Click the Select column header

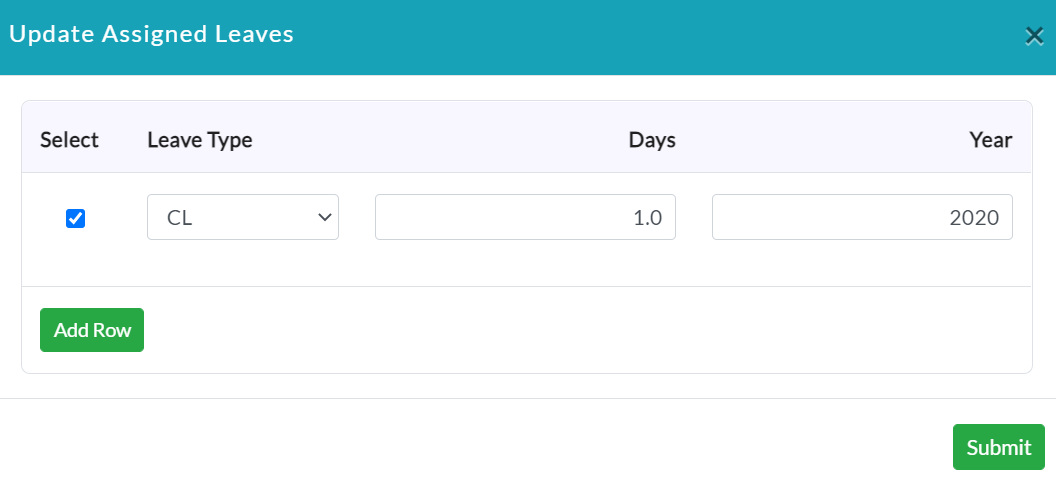69,140
